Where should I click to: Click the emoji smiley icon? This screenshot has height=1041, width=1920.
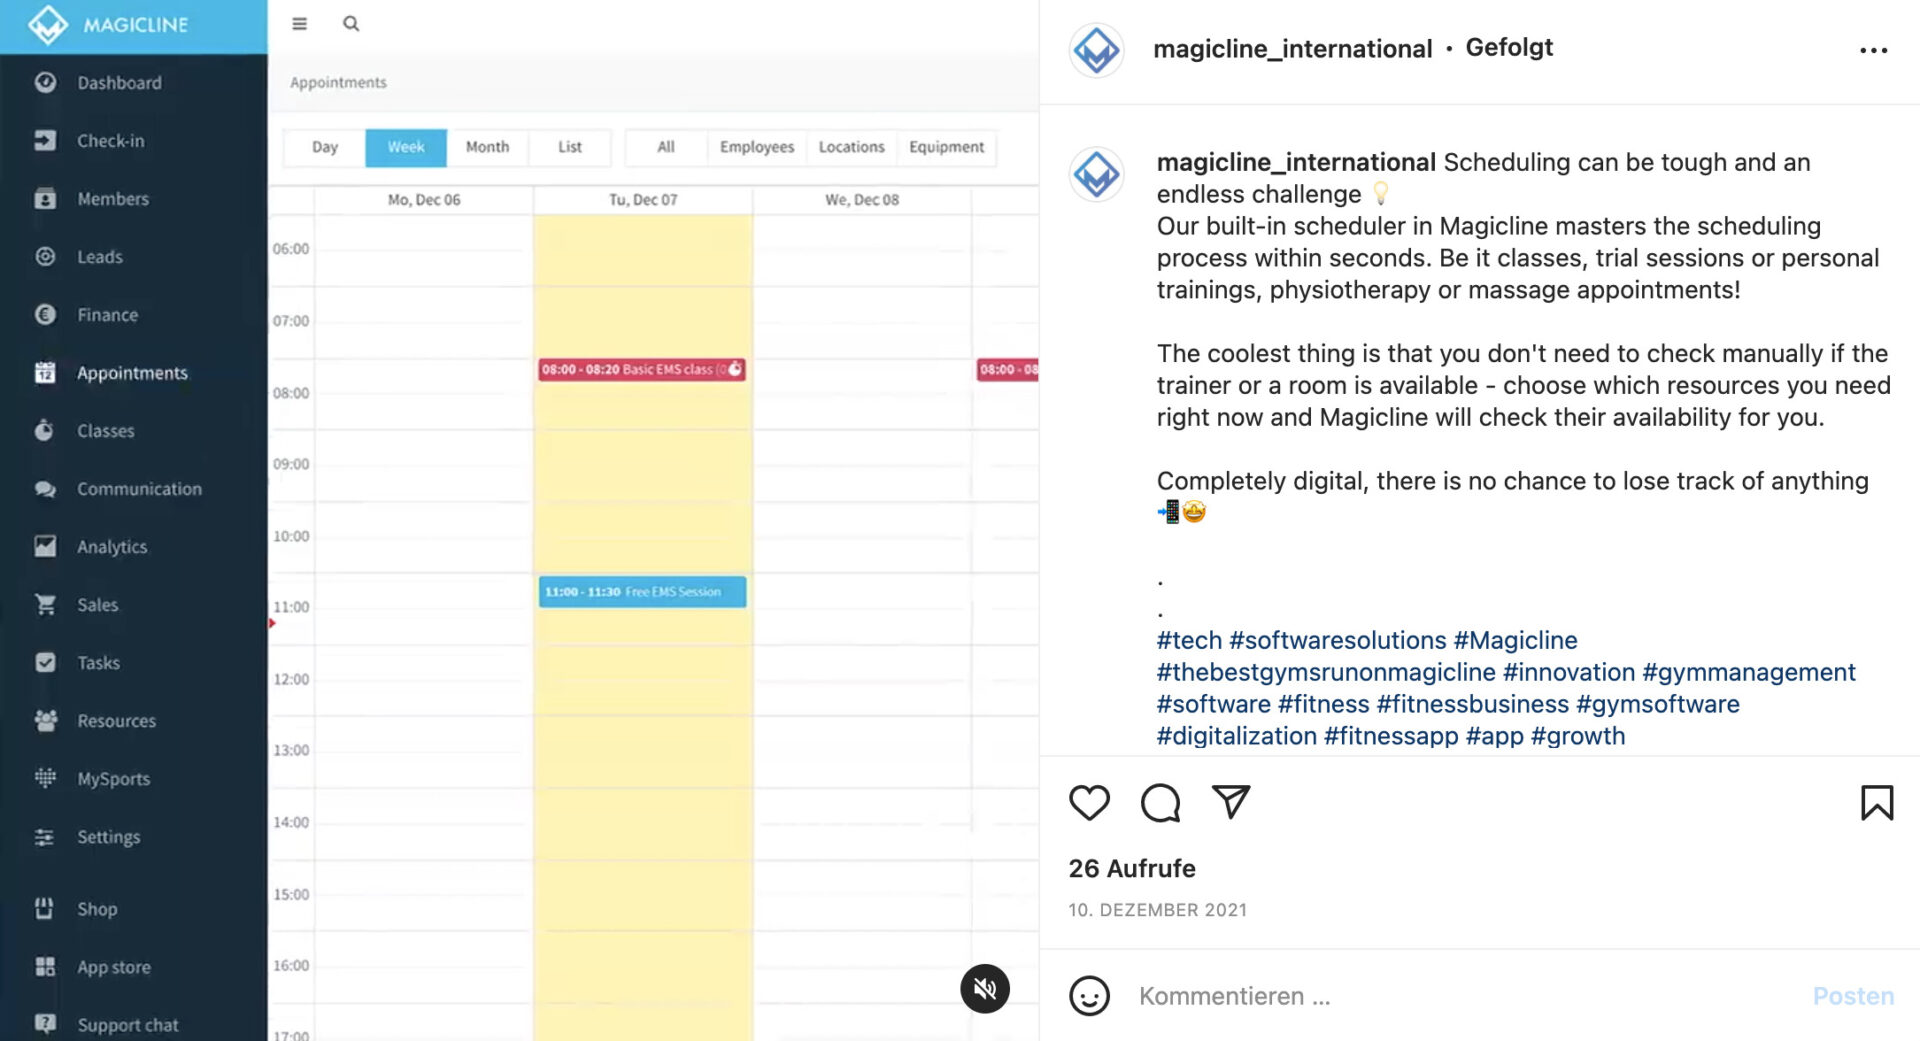point(1089,996)
